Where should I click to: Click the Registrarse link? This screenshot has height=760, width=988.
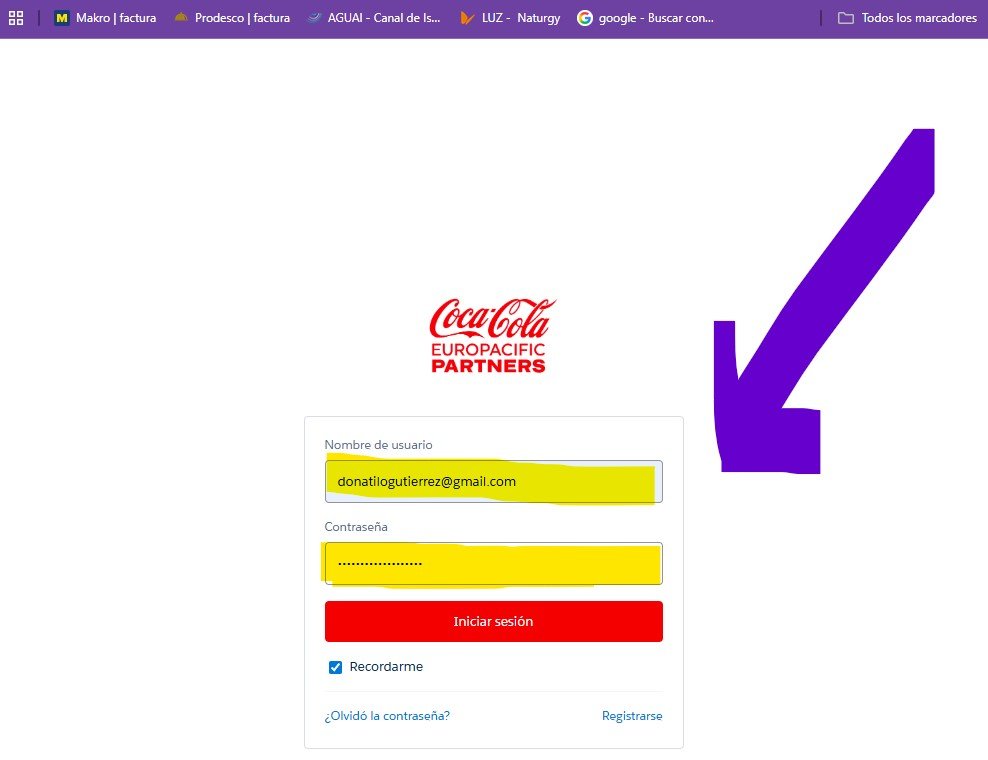point(631,716)
